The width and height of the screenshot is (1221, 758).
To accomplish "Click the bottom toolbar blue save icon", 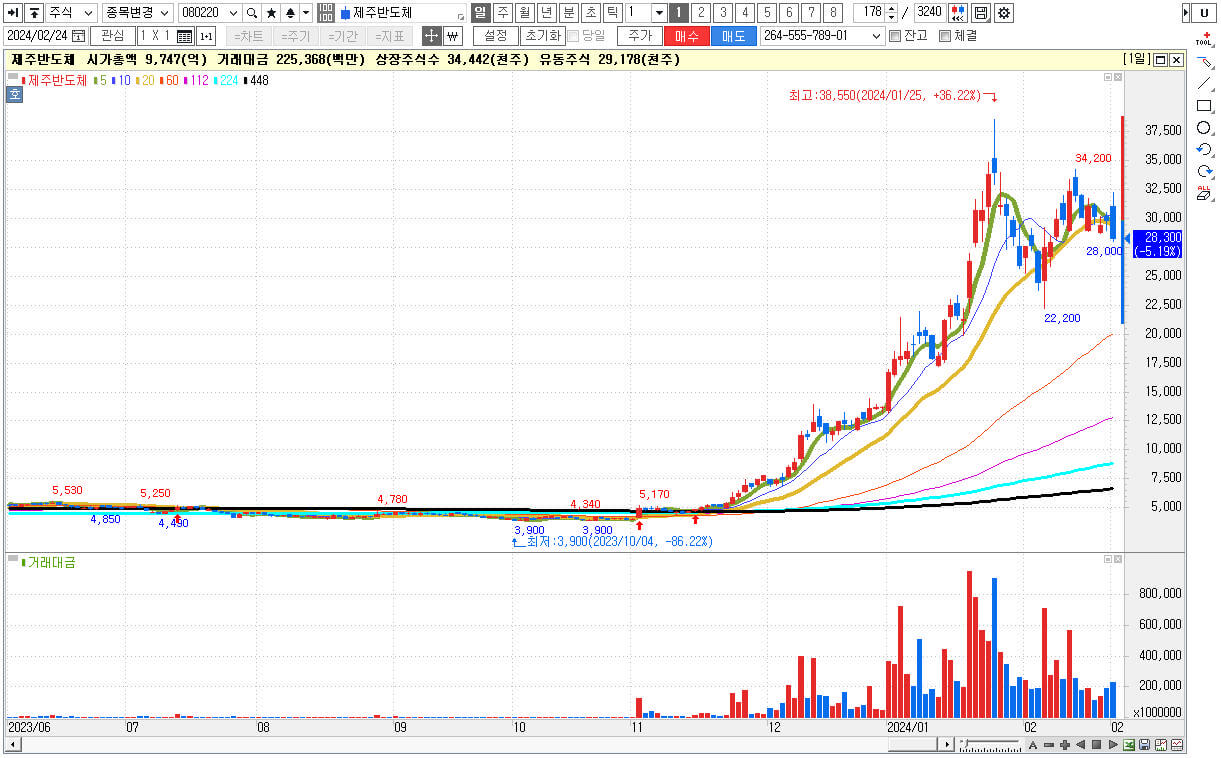I will point(1145,745).
